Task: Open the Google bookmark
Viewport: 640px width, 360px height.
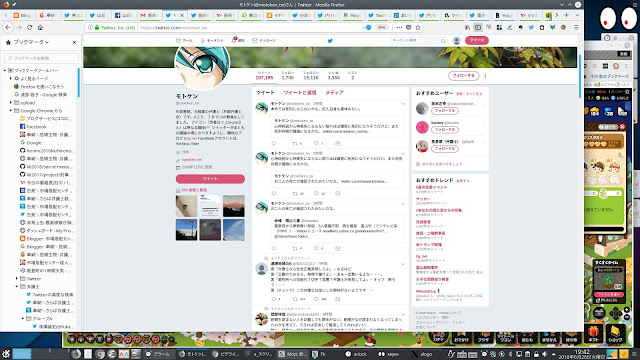Action: click(x=34, y=142)
